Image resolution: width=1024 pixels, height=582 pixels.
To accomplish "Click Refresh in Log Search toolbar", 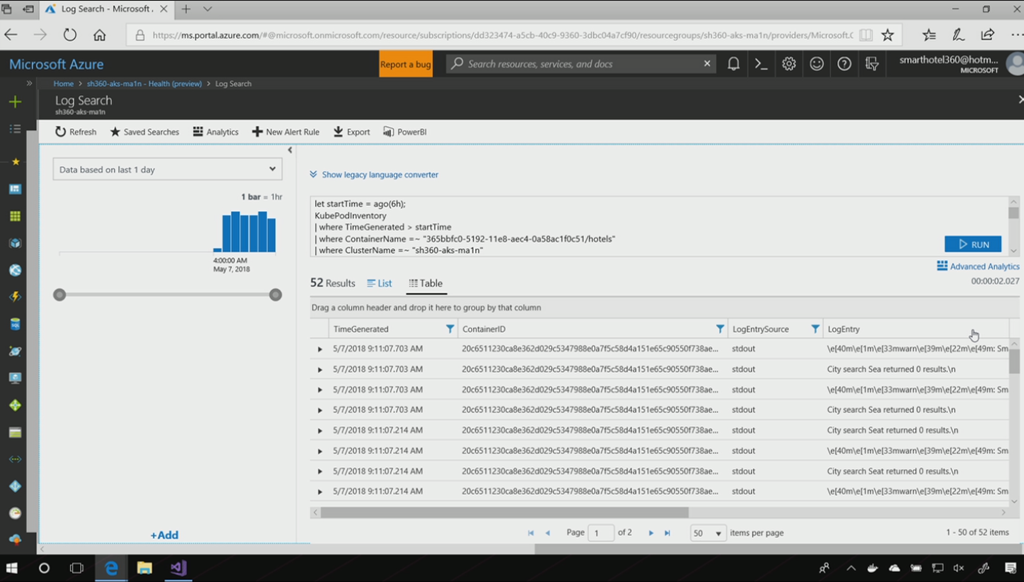I will (x=76, y=132).
